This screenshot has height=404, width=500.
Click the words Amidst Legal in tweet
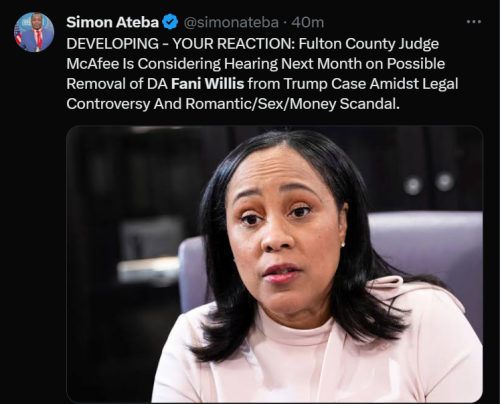coord(414,84)
